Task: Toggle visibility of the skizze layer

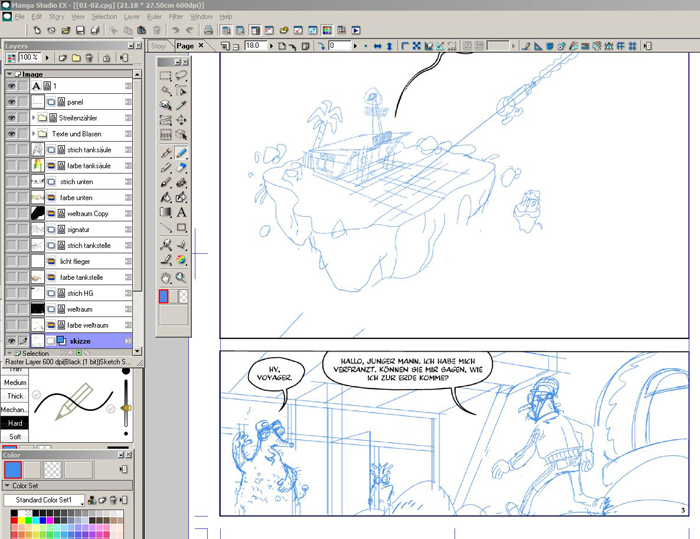Action: click(x=12, y=341)
